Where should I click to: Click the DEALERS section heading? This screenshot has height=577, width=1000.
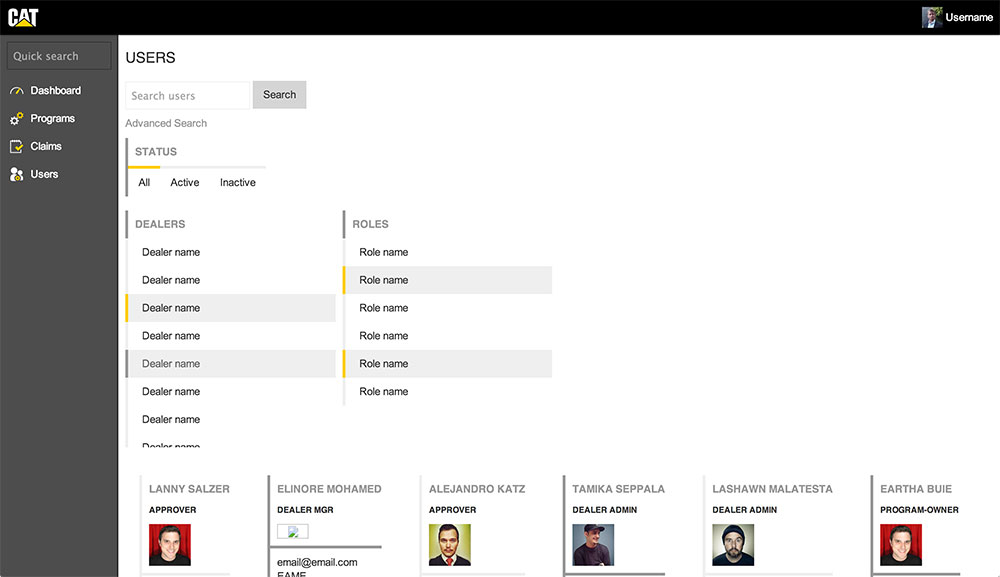160,224
